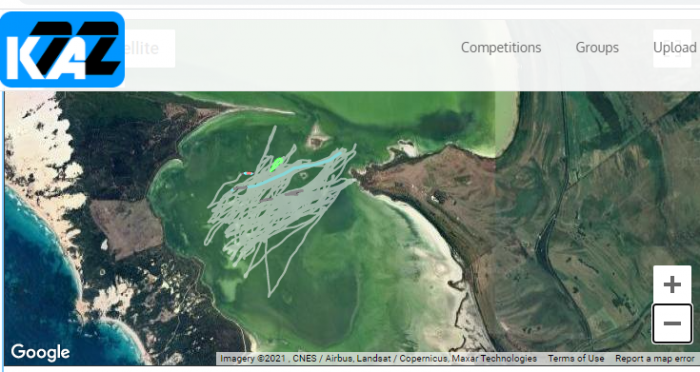Open the Competitions menu

pos(501,47)
